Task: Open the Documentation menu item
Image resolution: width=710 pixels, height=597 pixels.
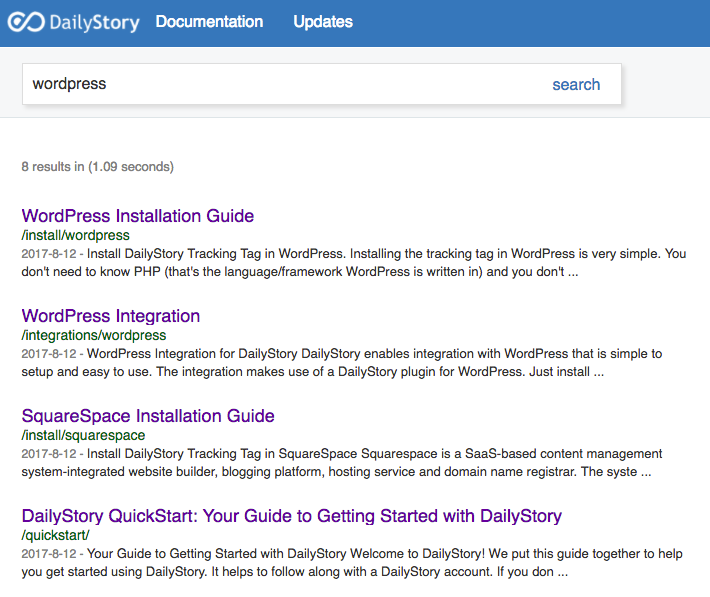Action: pos(209,22)
